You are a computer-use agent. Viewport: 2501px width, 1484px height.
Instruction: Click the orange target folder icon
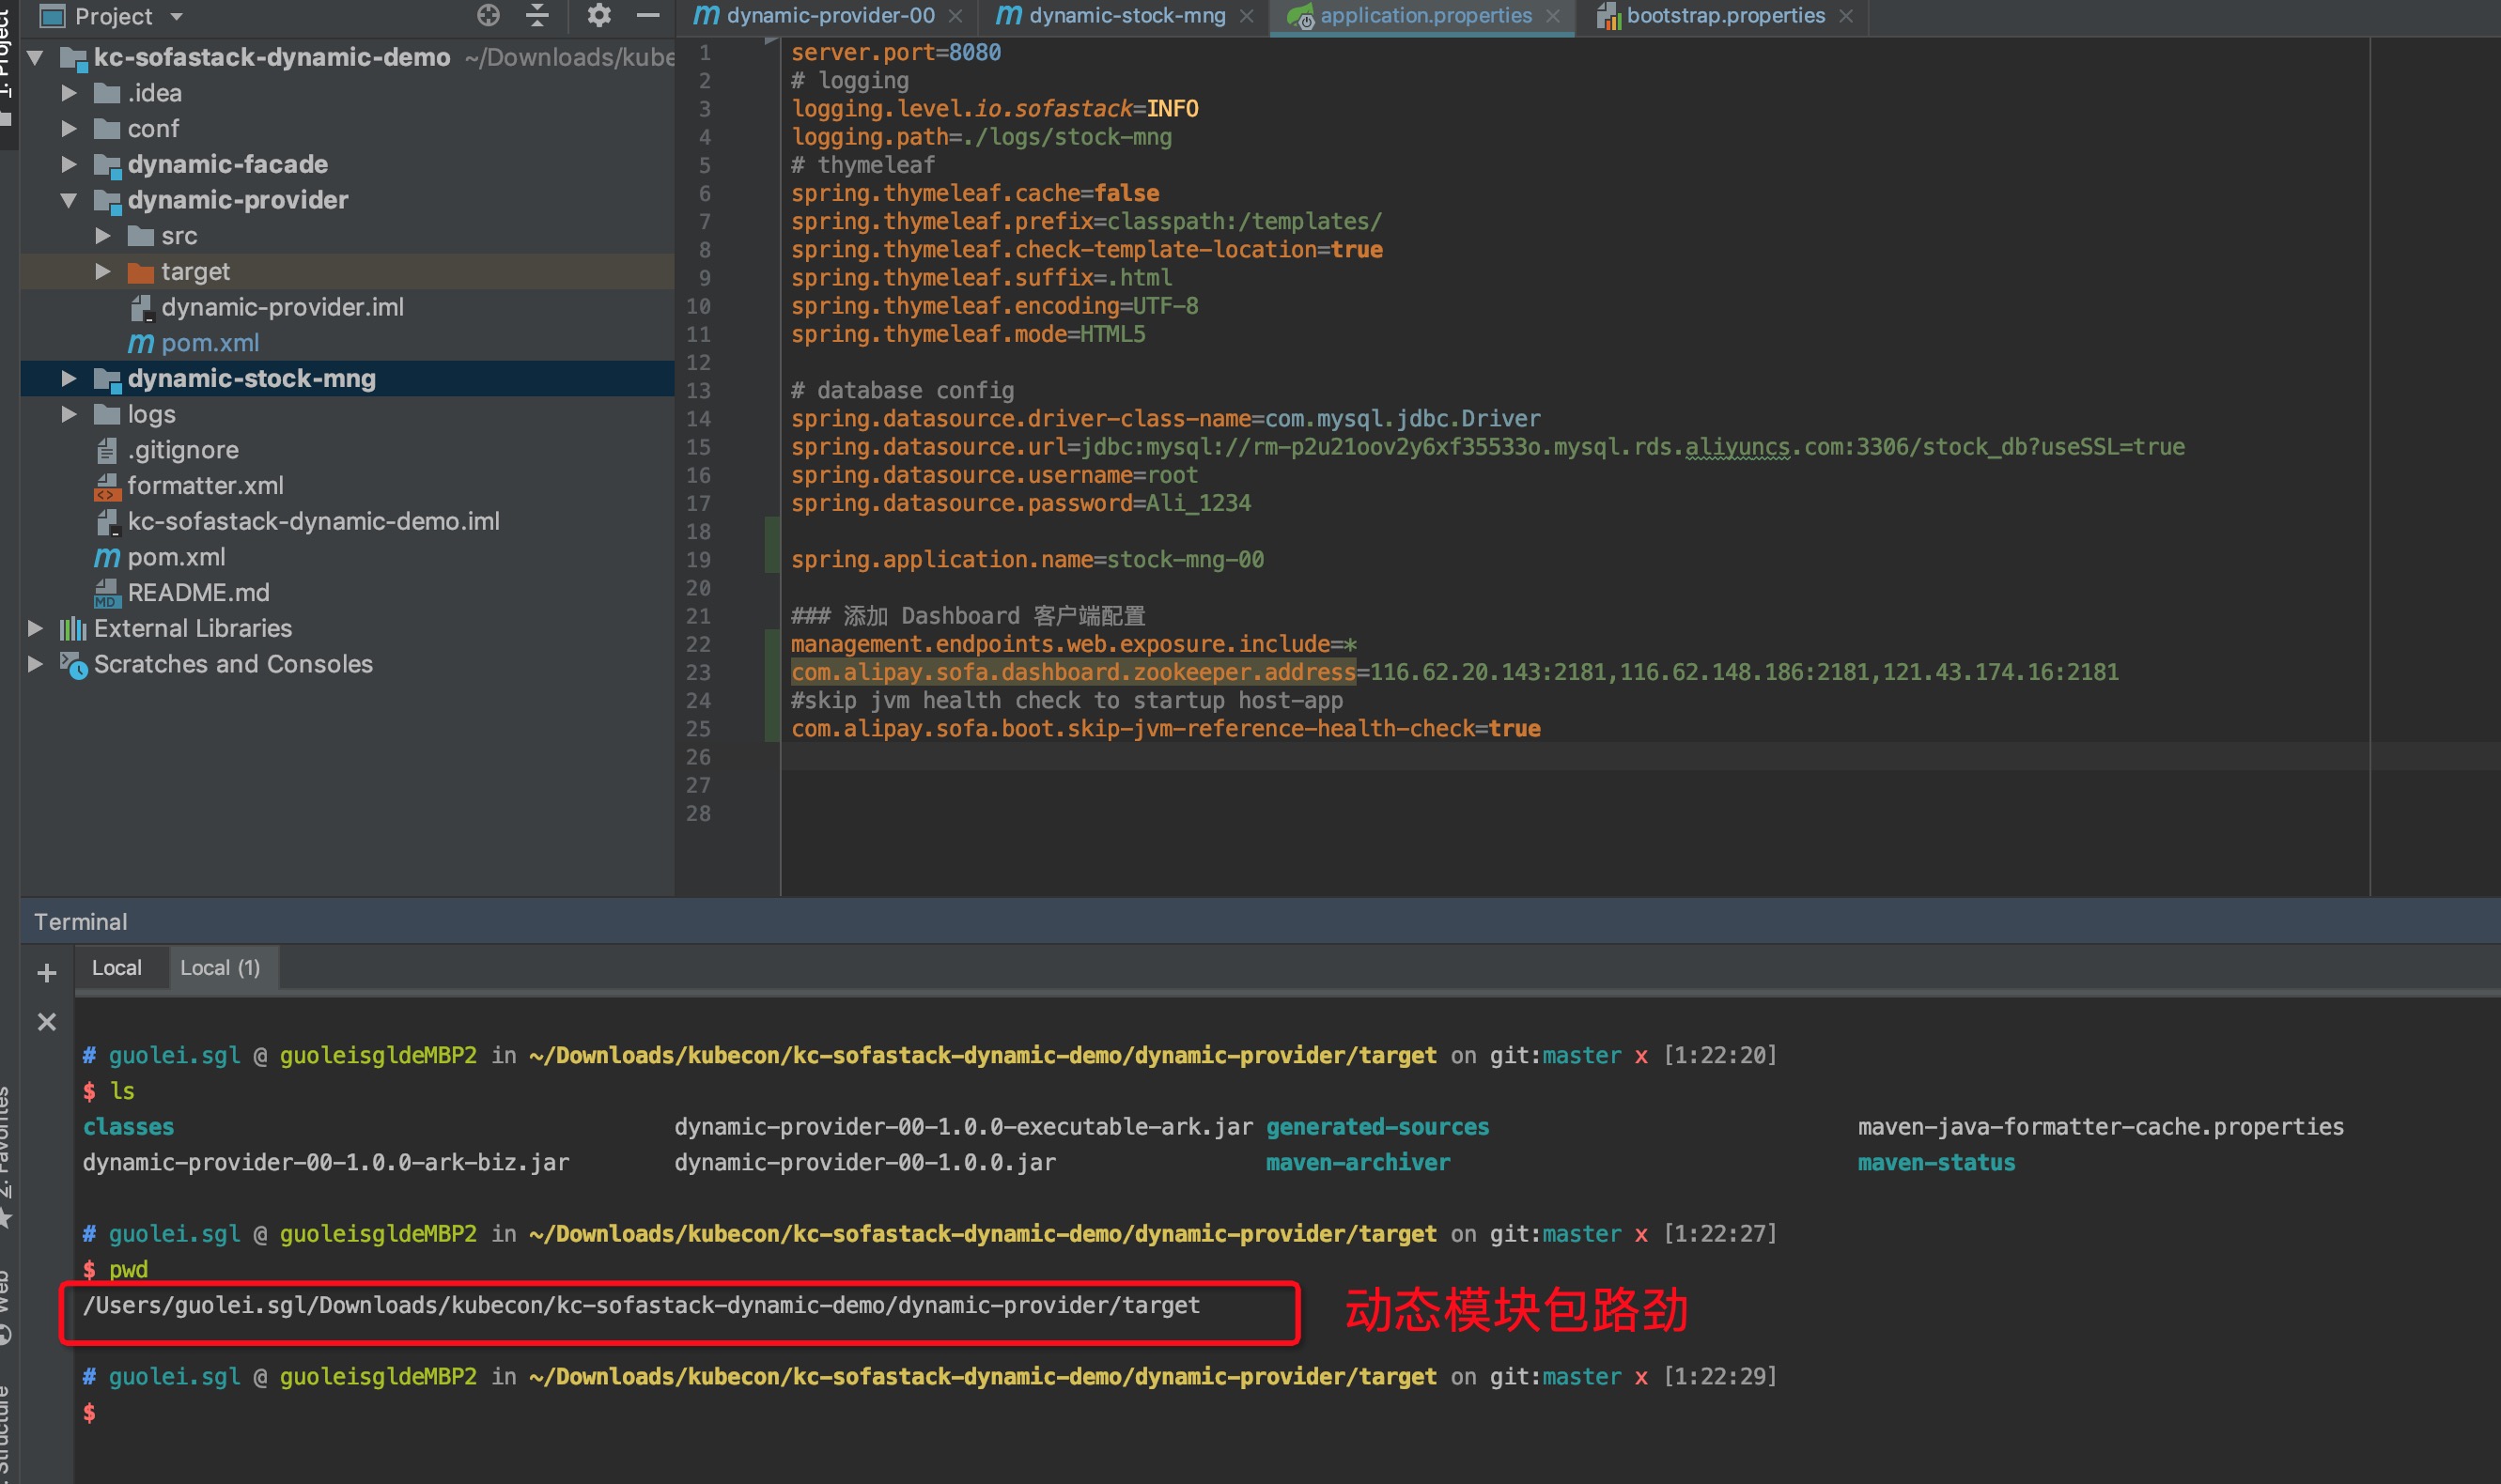(140, 272)
